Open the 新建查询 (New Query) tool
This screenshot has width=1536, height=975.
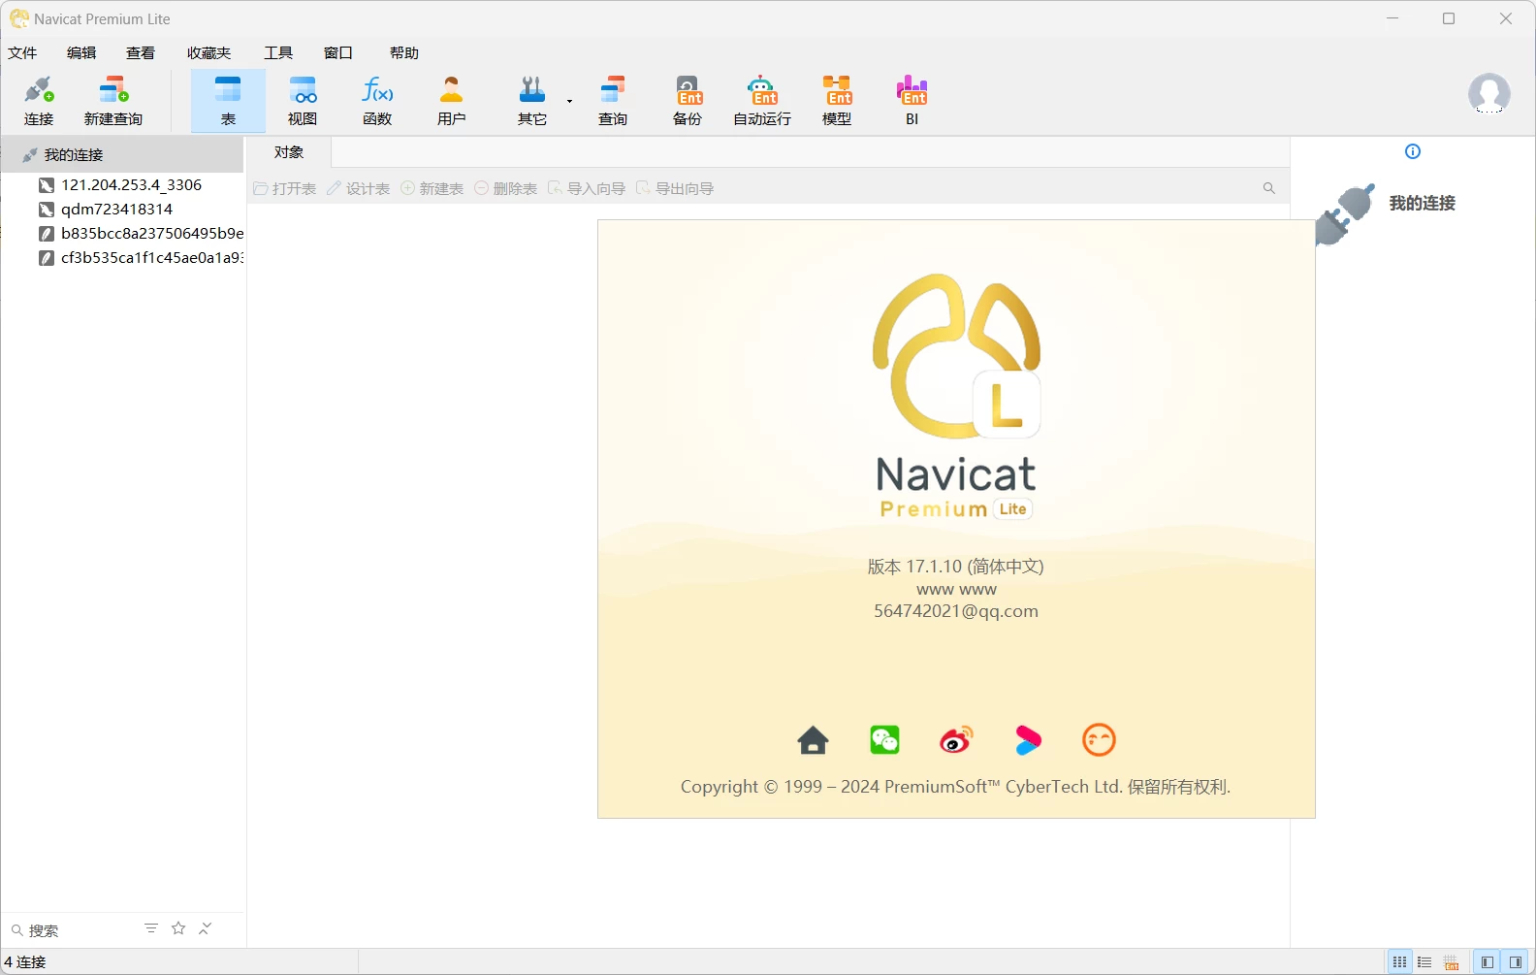tap(113, 99)
